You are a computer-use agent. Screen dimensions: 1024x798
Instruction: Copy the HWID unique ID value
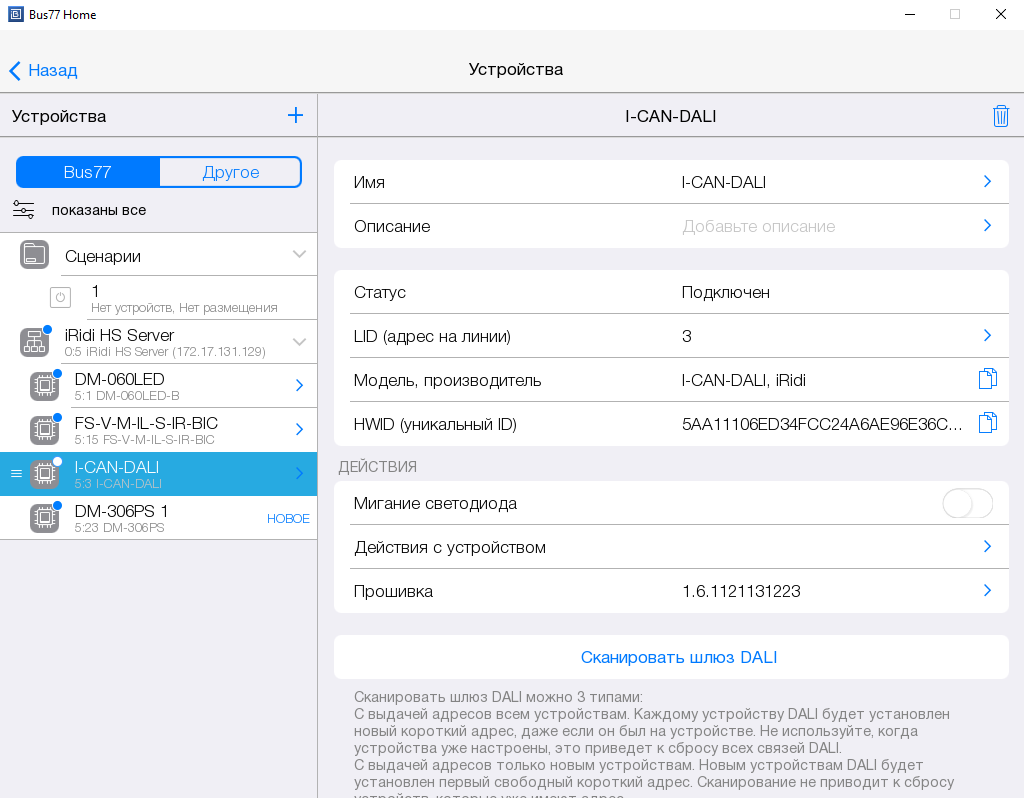tap(987, 423)
